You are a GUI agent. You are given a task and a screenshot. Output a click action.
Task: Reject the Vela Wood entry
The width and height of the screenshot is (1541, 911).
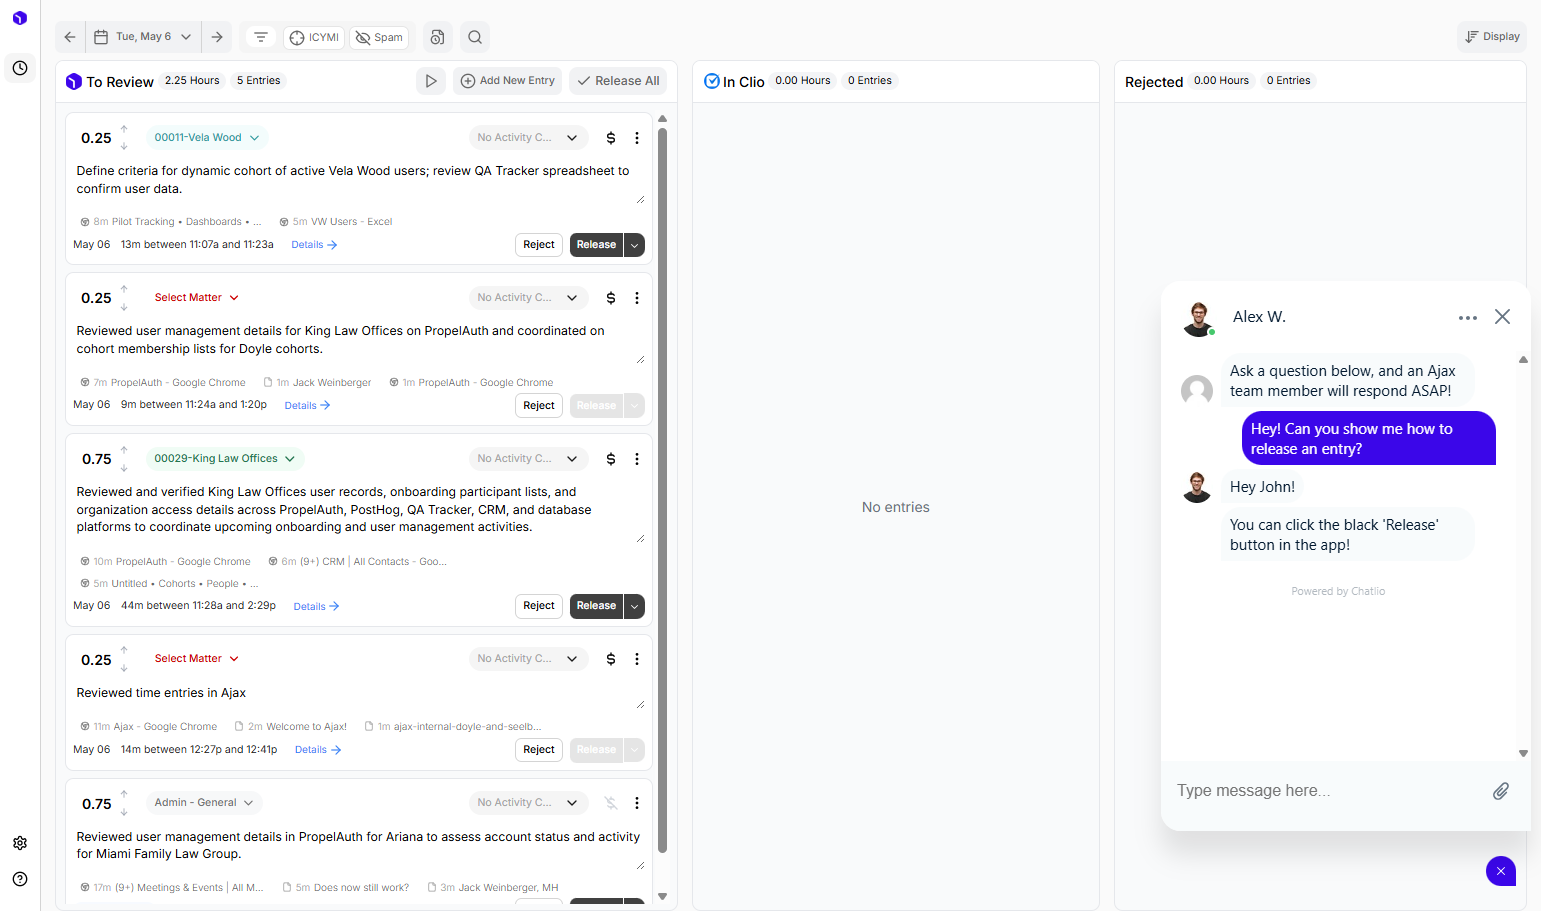tap(539, 245)
